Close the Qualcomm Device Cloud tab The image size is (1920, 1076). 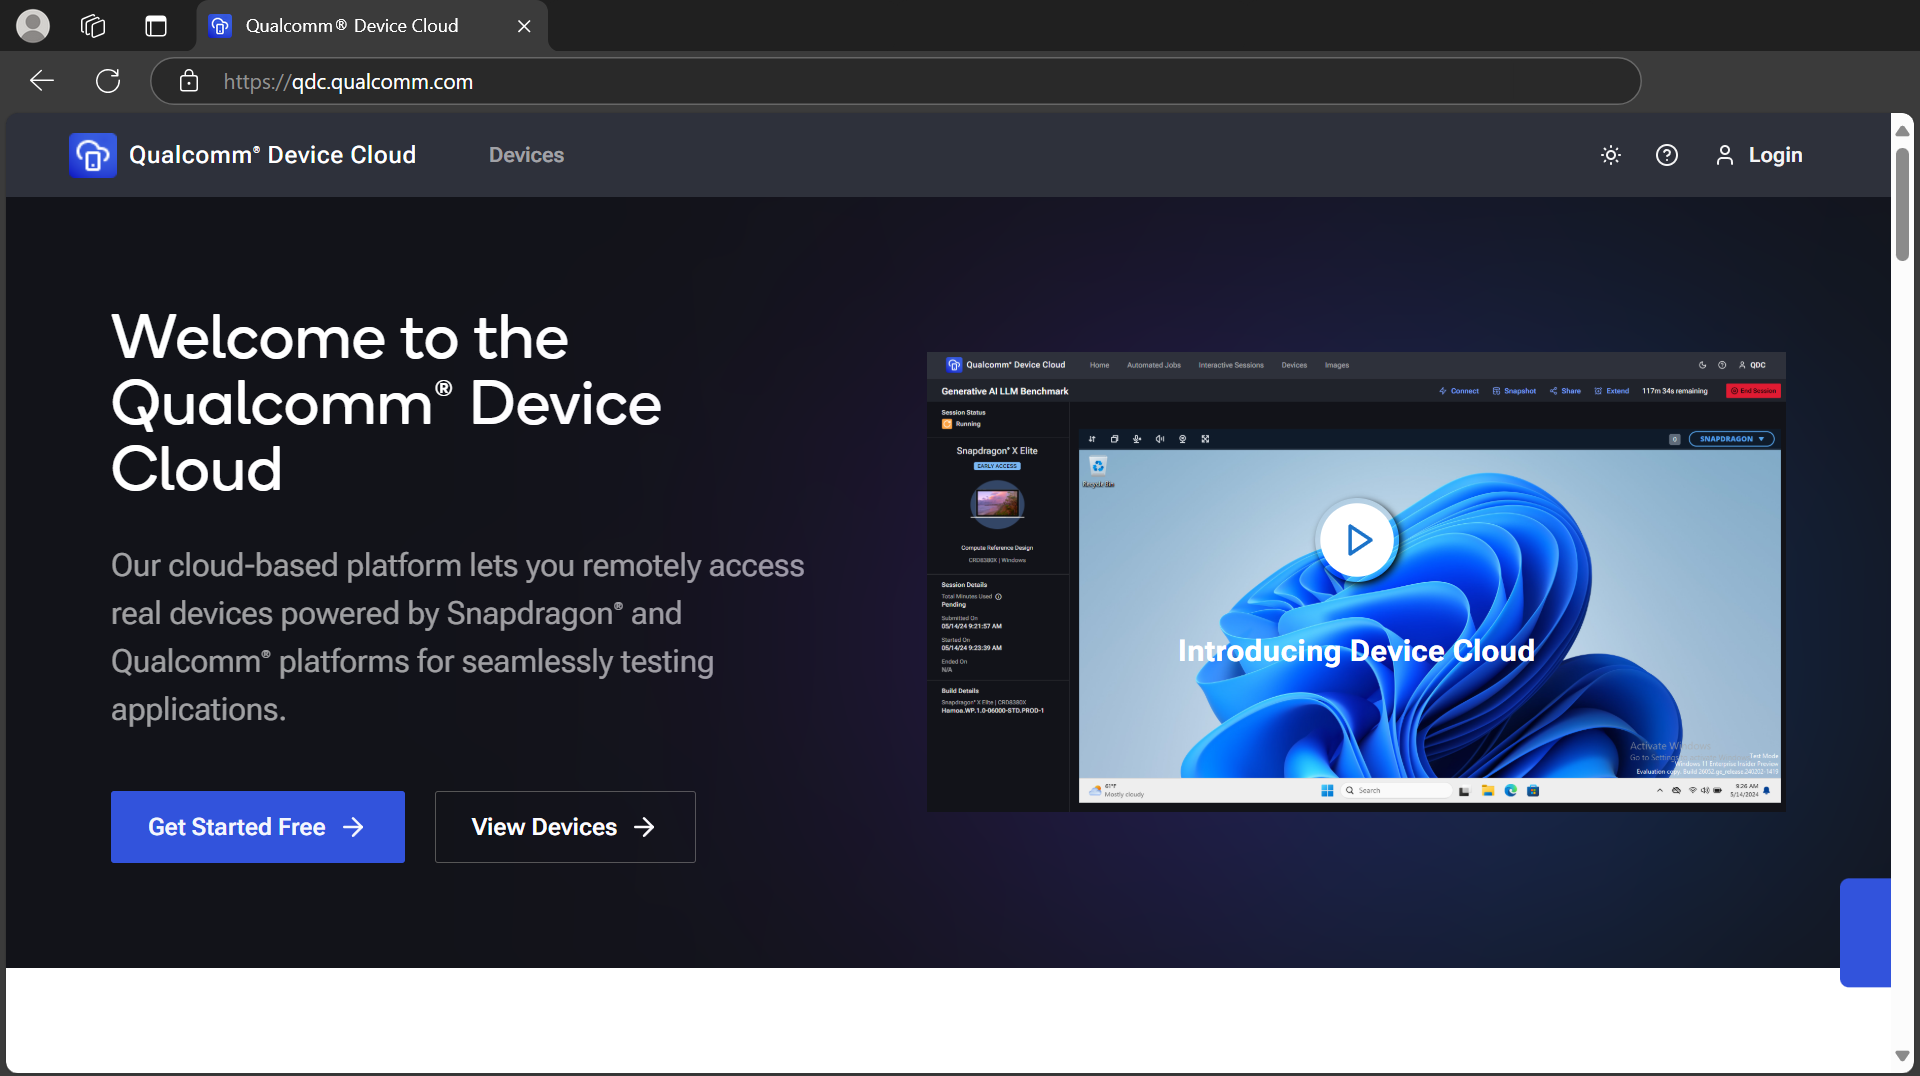524,26
